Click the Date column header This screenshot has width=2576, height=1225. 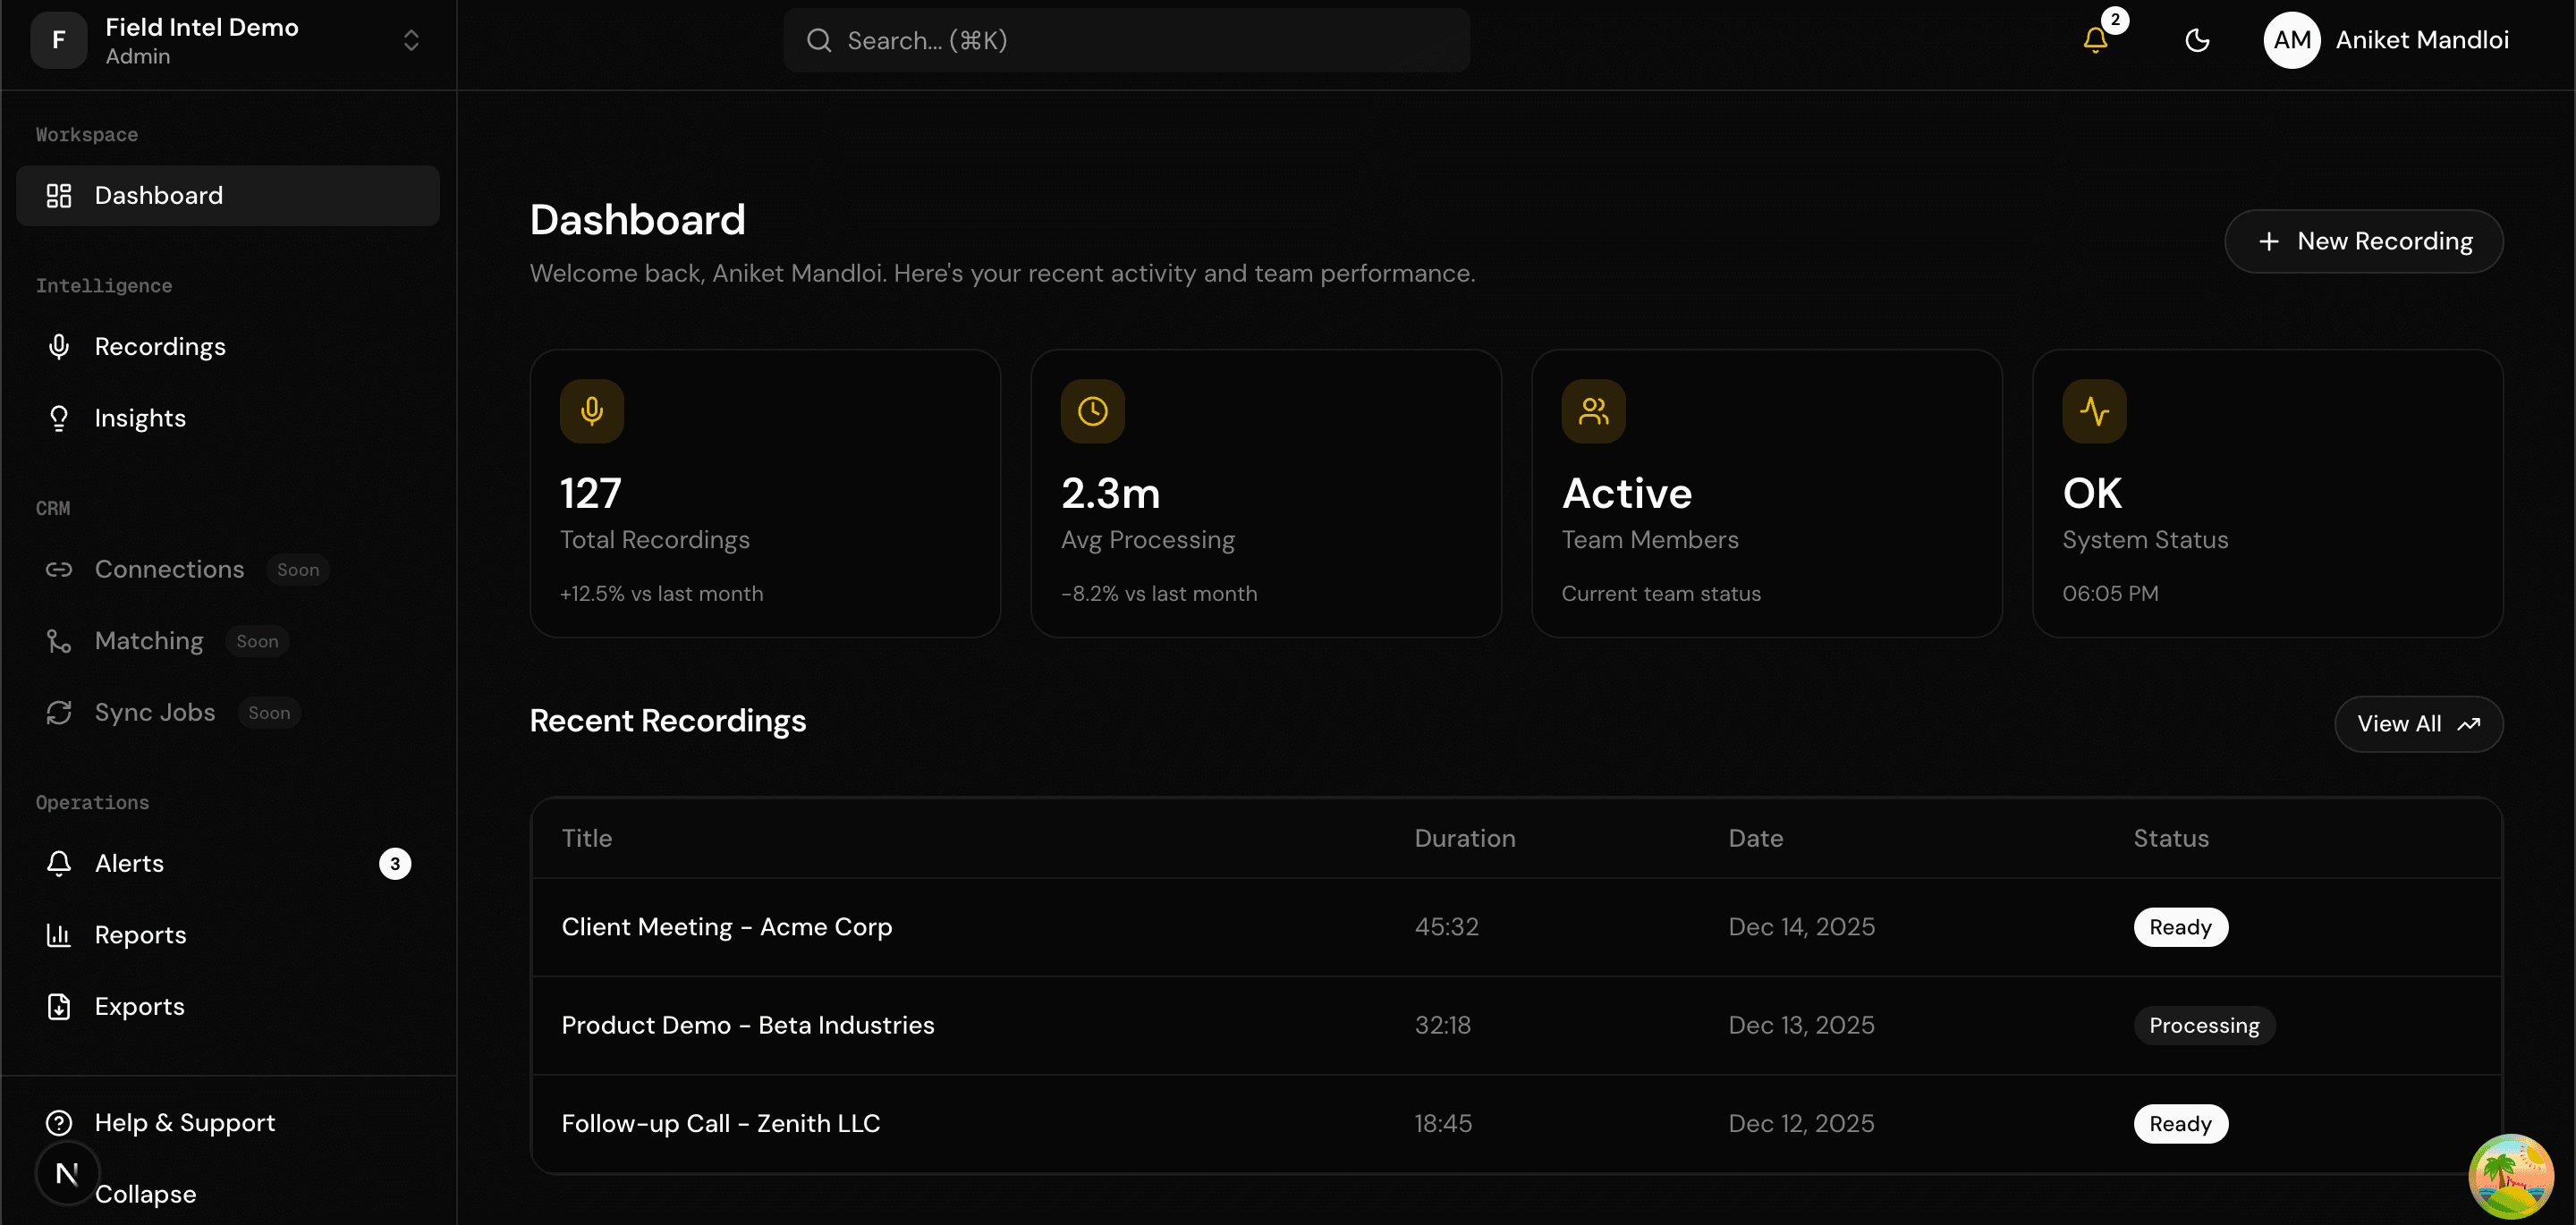(1755, 838)
